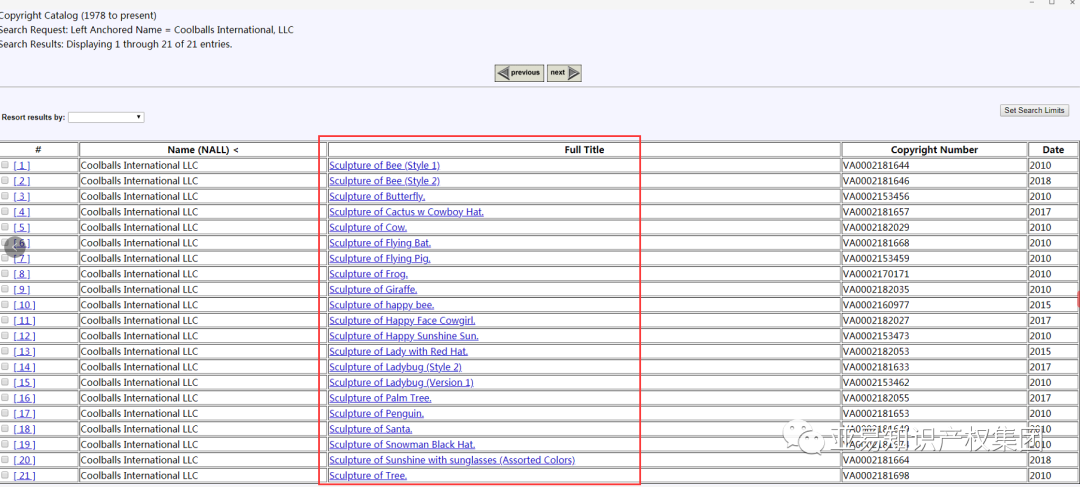The height and width of the screenshot is (487, 1080).
Task: Open Sculpture of Happy Face Cowgirl link
Action: (402, 320)
